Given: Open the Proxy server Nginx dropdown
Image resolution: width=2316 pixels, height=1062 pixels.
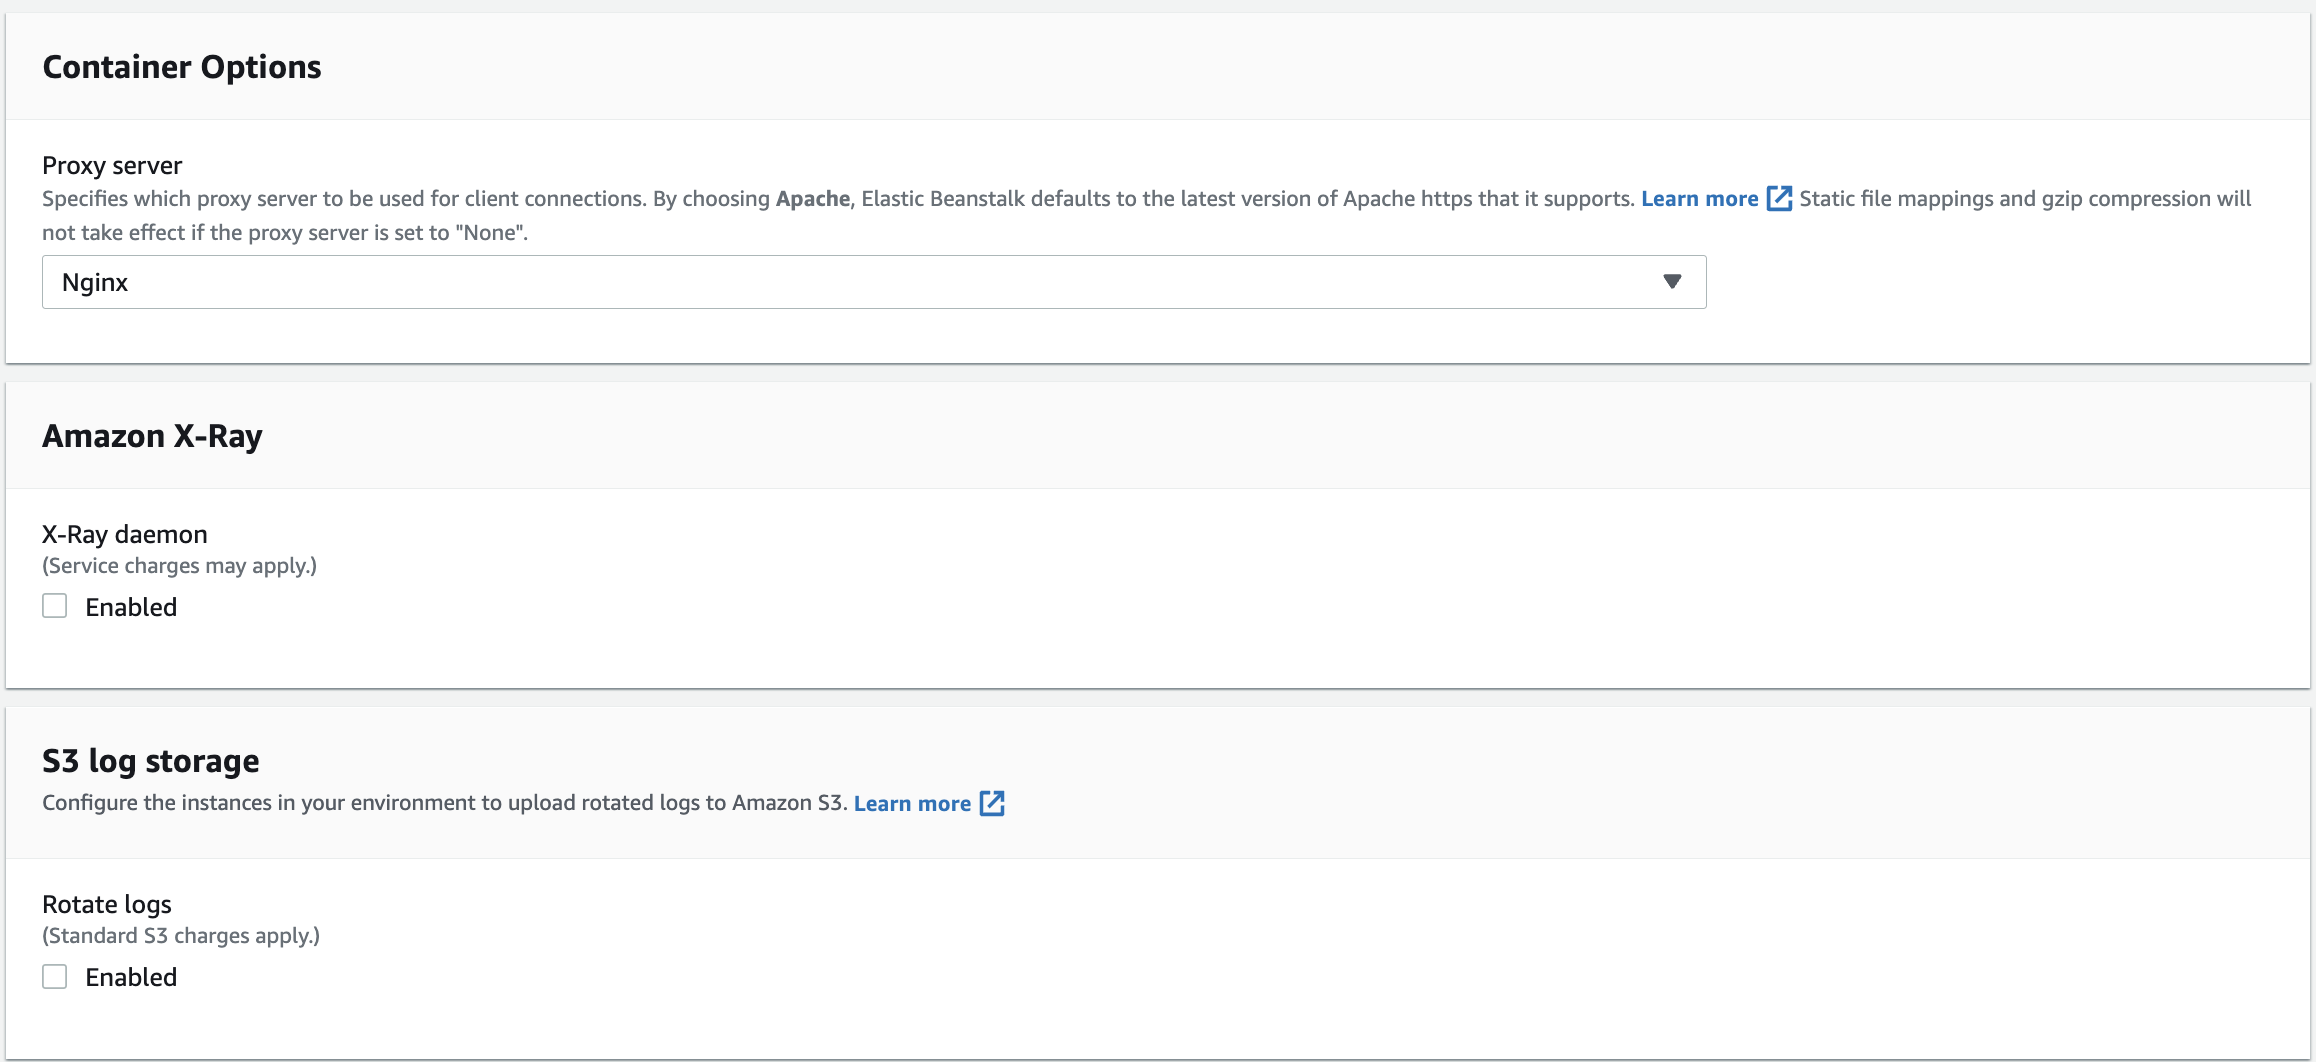Looking at the screenshot, I should (x=874, y=282).
